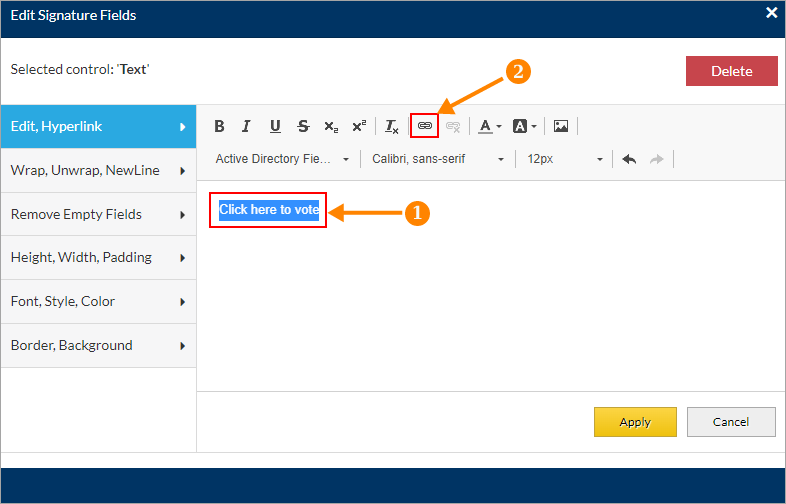Insert an image via image icon
This screenshot has height=504, width=786.
tap(561, 127)
